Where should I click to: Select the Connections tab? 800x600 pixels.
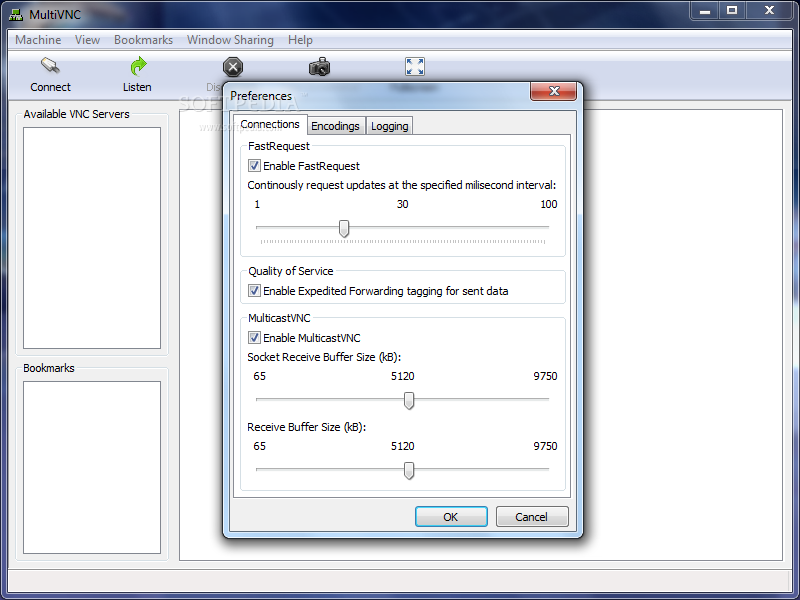[270, 124]
